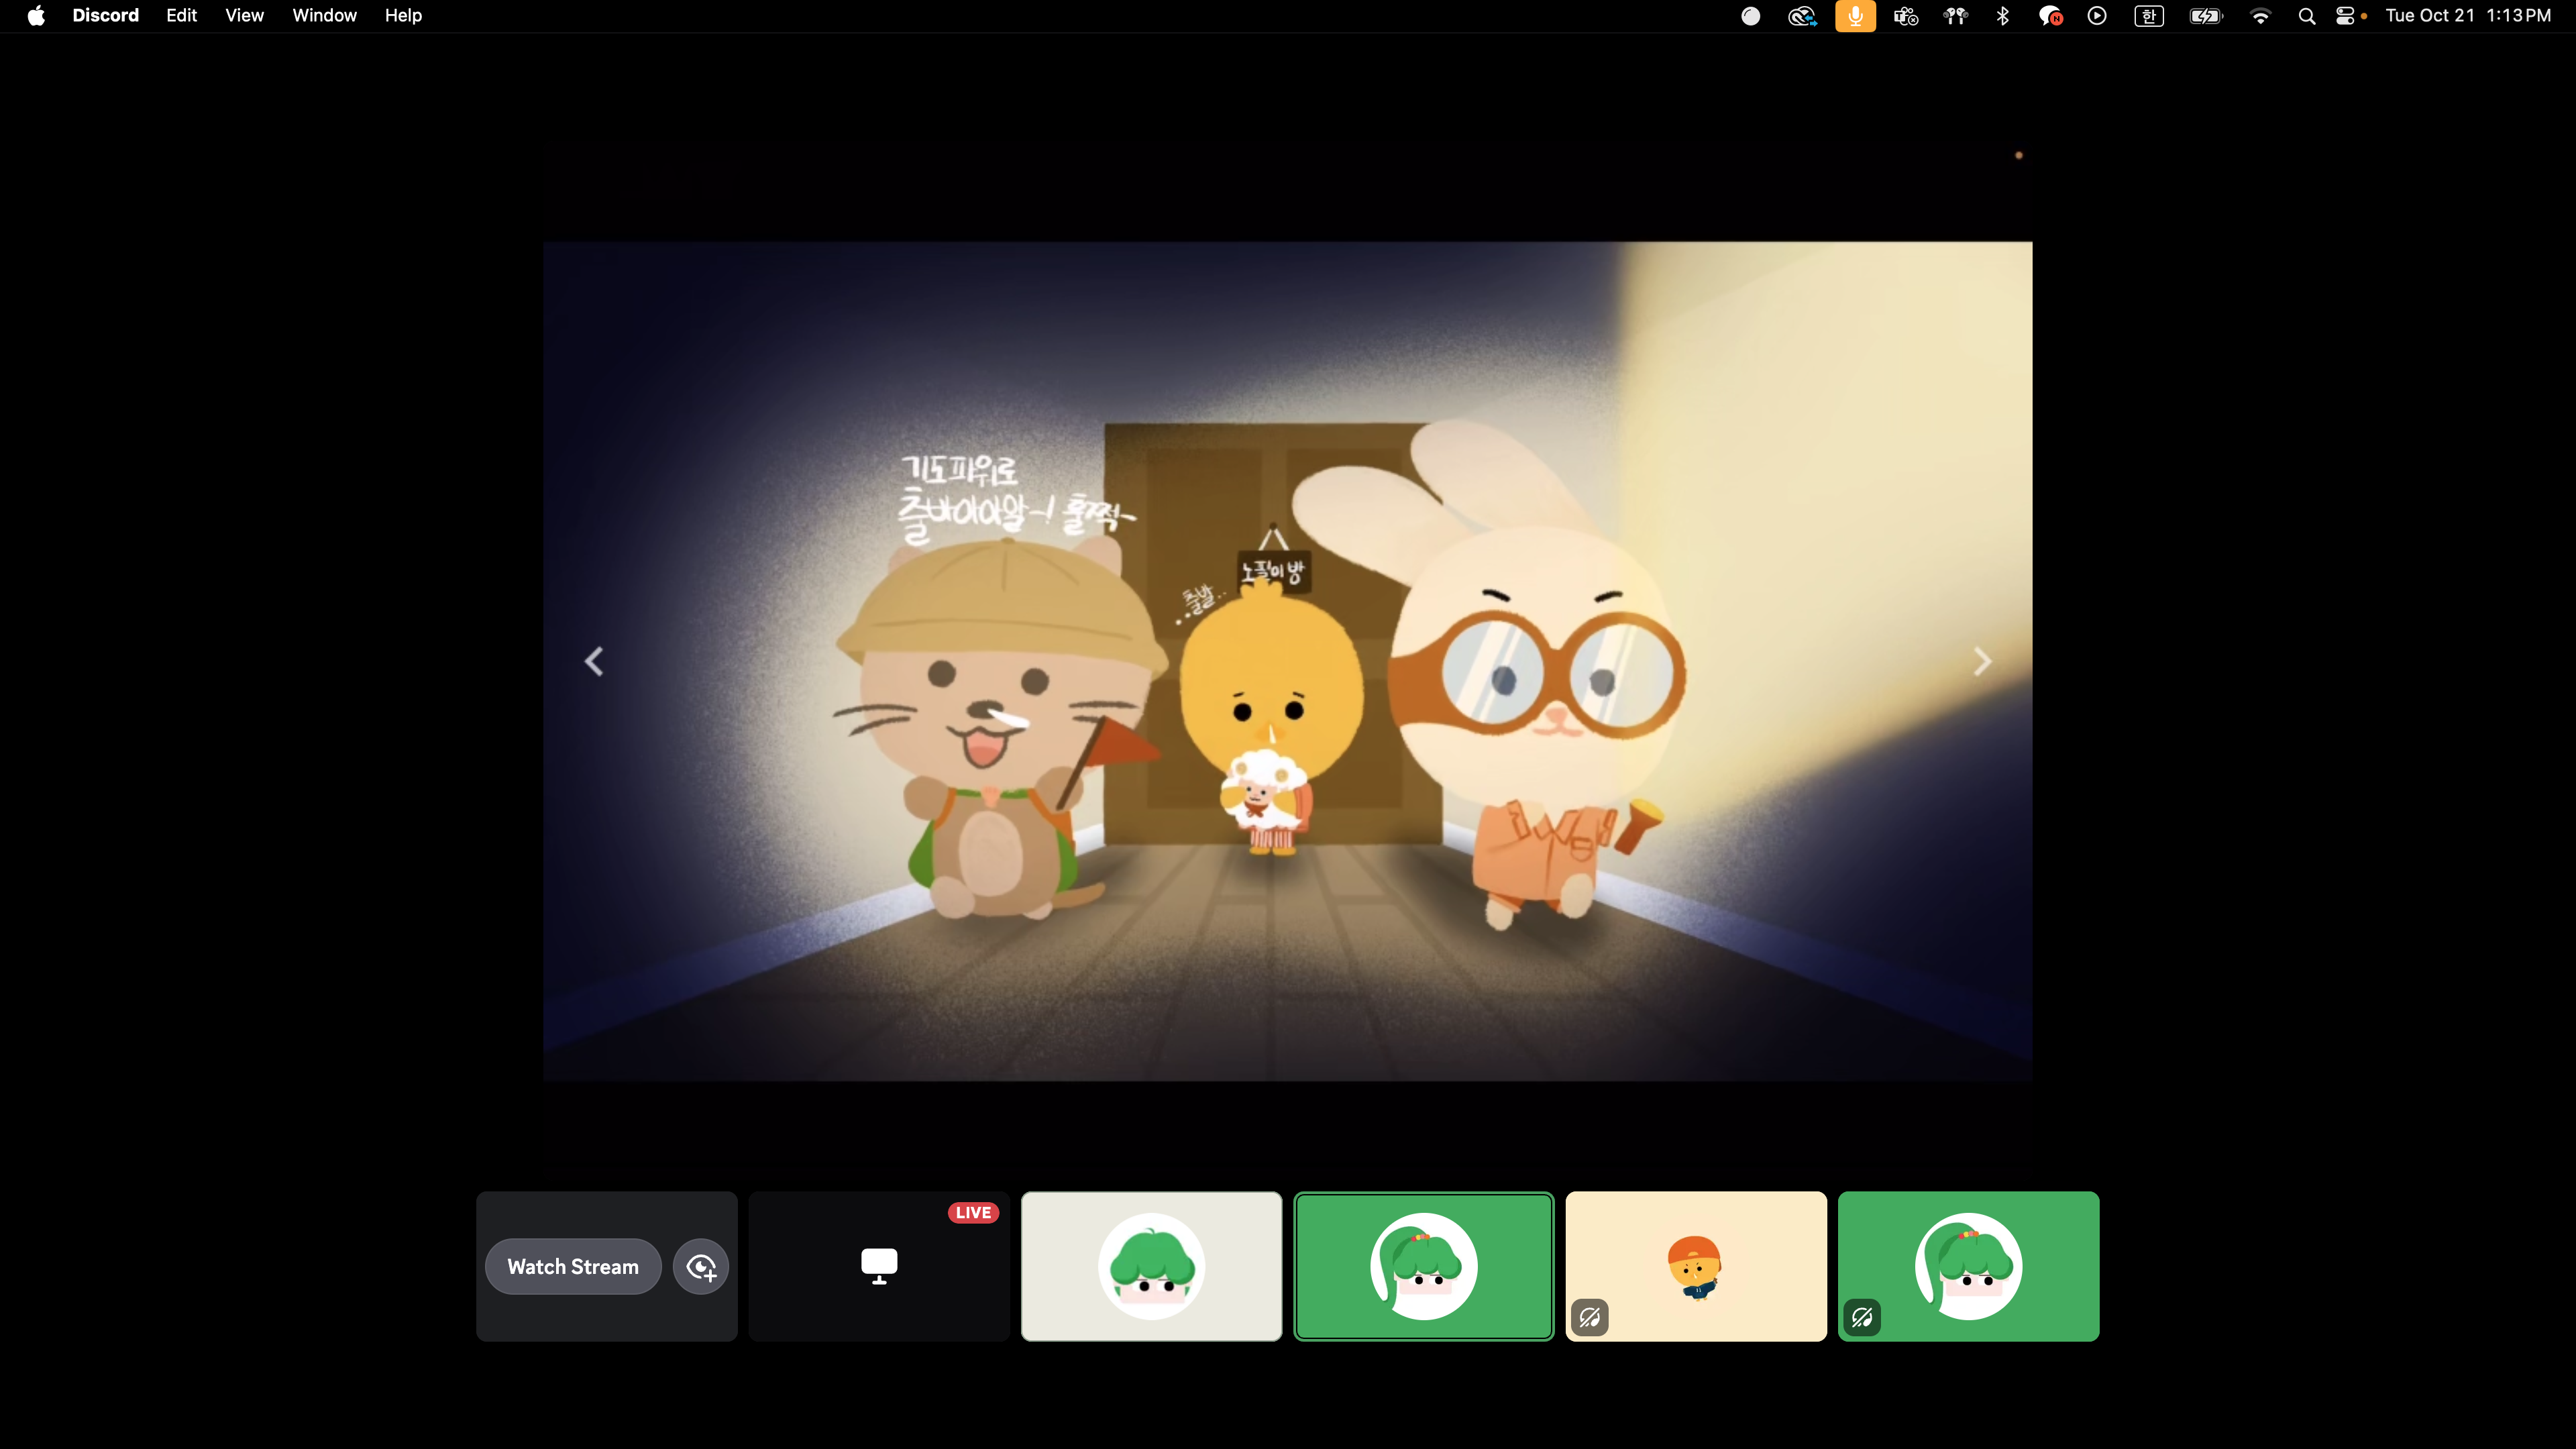Open the Discord app menu
Screen dimensions: 2576x1449
pos(105,16)
